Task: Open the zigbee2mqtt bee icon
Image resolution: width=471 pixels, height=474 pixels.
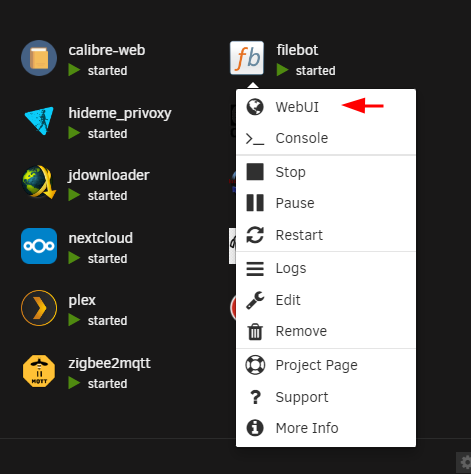Action: (39, 371)
